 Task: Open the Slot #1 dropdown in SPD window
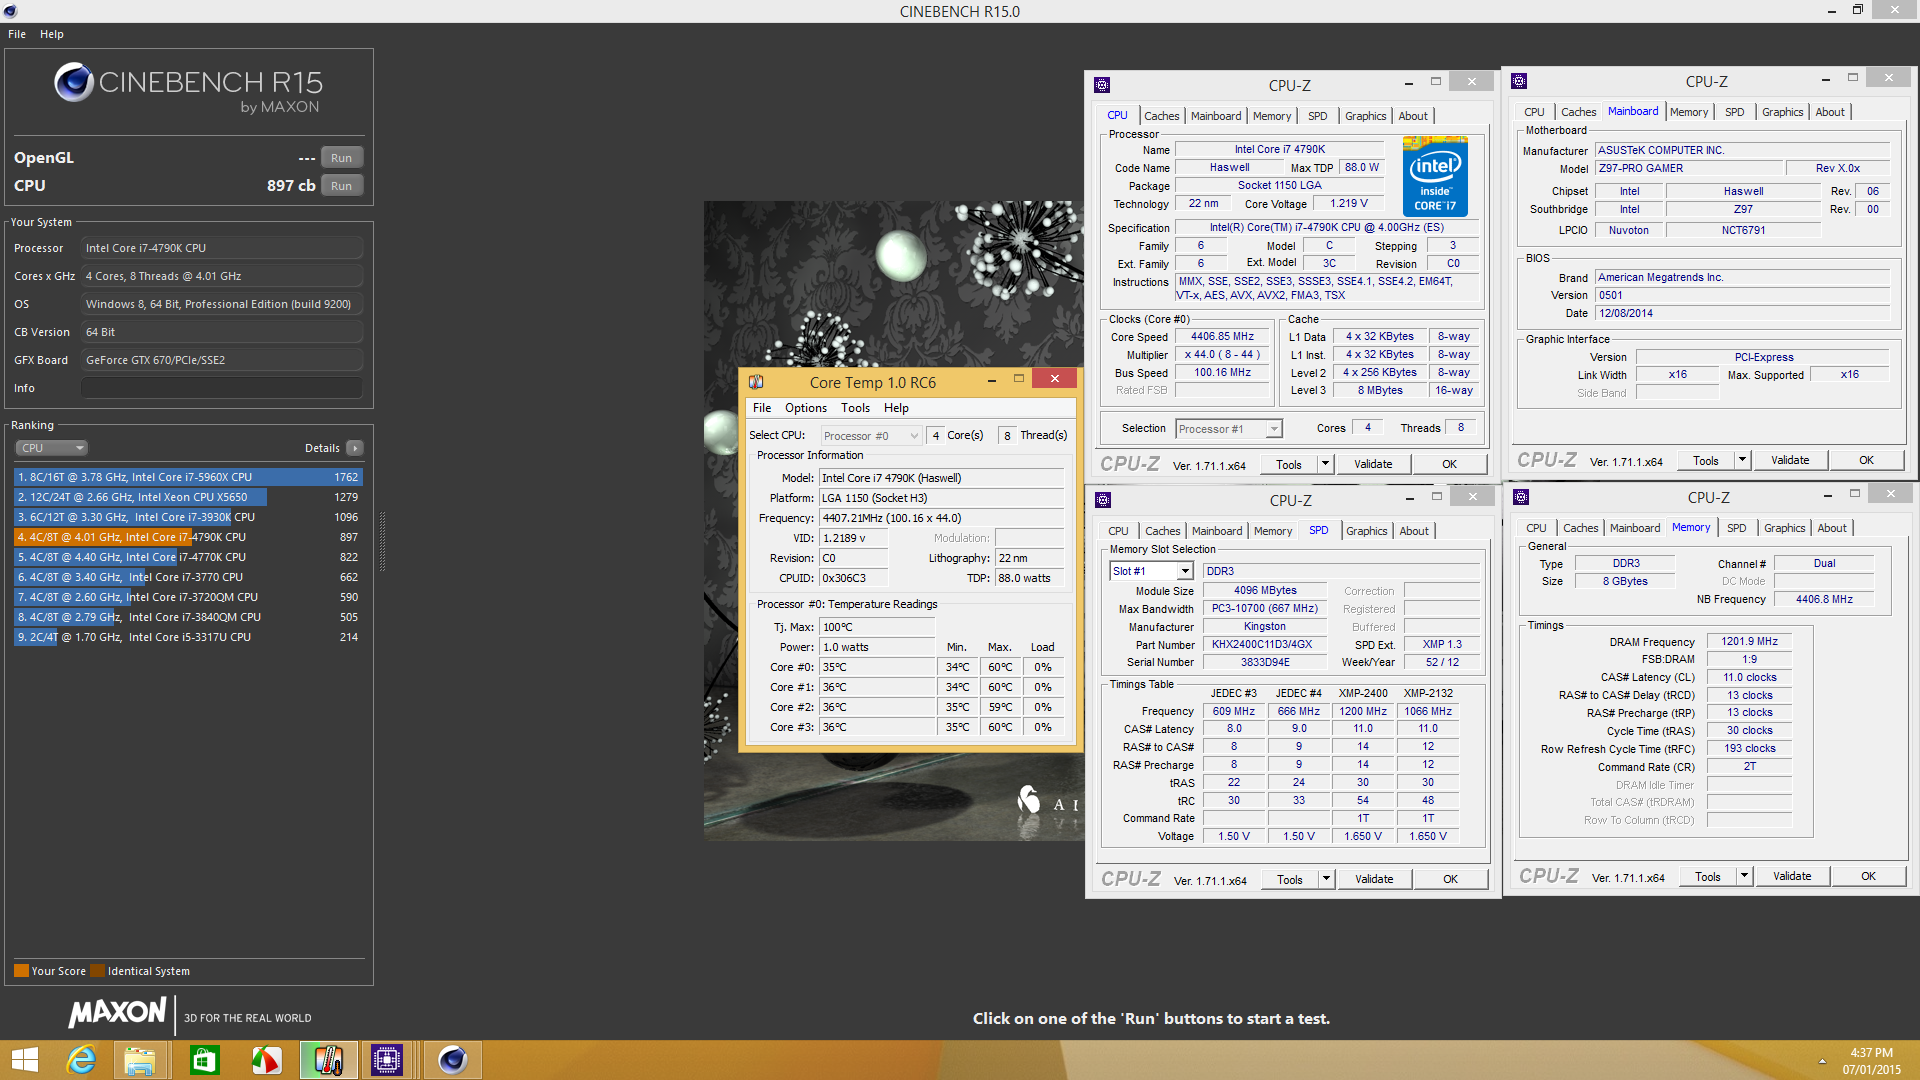(x=1151, y=571)
